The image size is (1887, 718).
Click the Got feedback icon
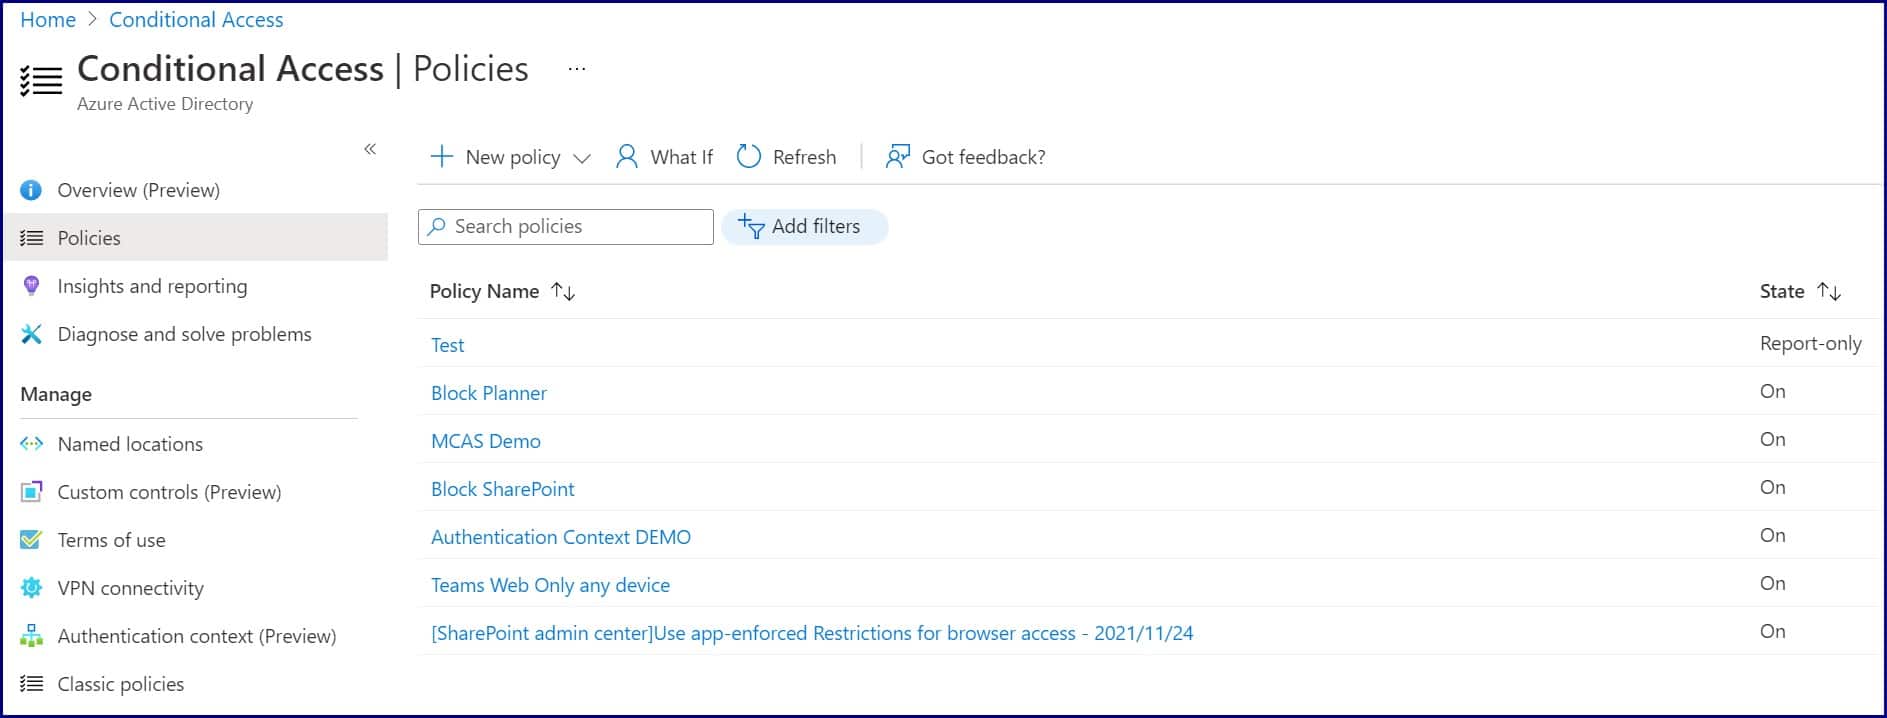pos(898,157)
